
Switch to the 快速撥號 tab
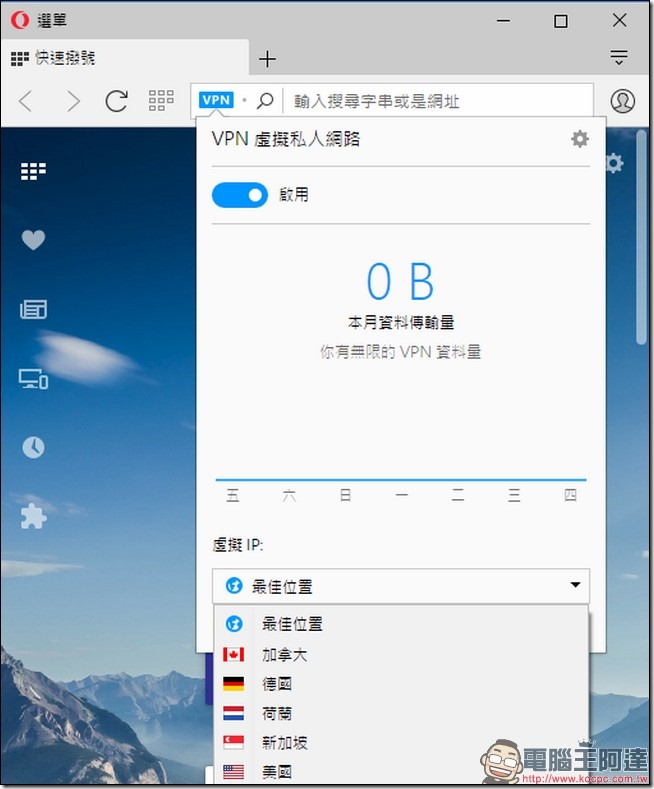pyautogui.click(x=124, y=58)
